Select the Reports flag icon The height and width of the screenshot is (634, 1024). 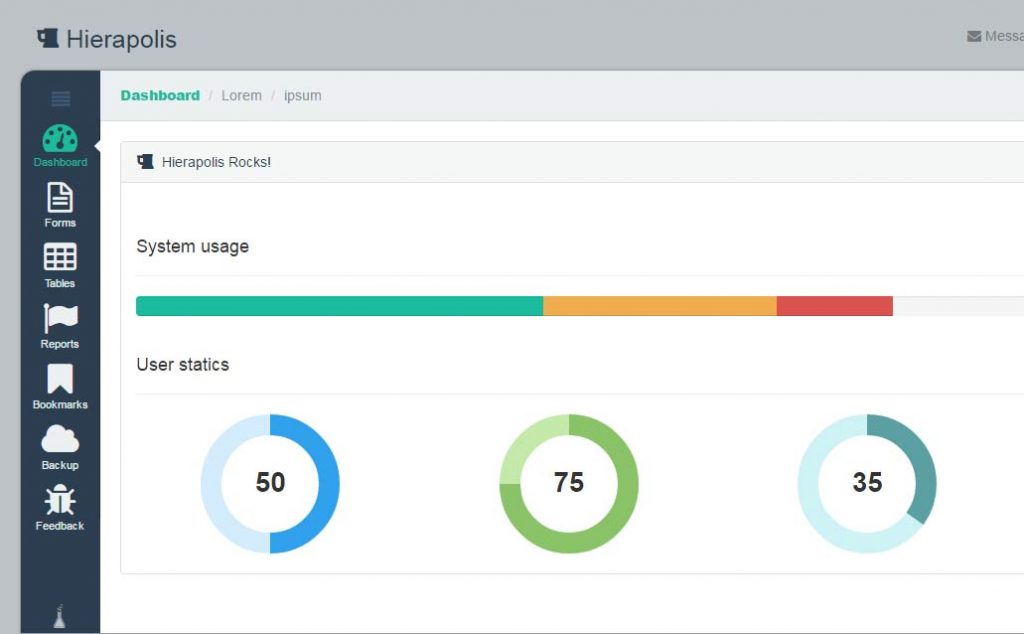point(59,320)
